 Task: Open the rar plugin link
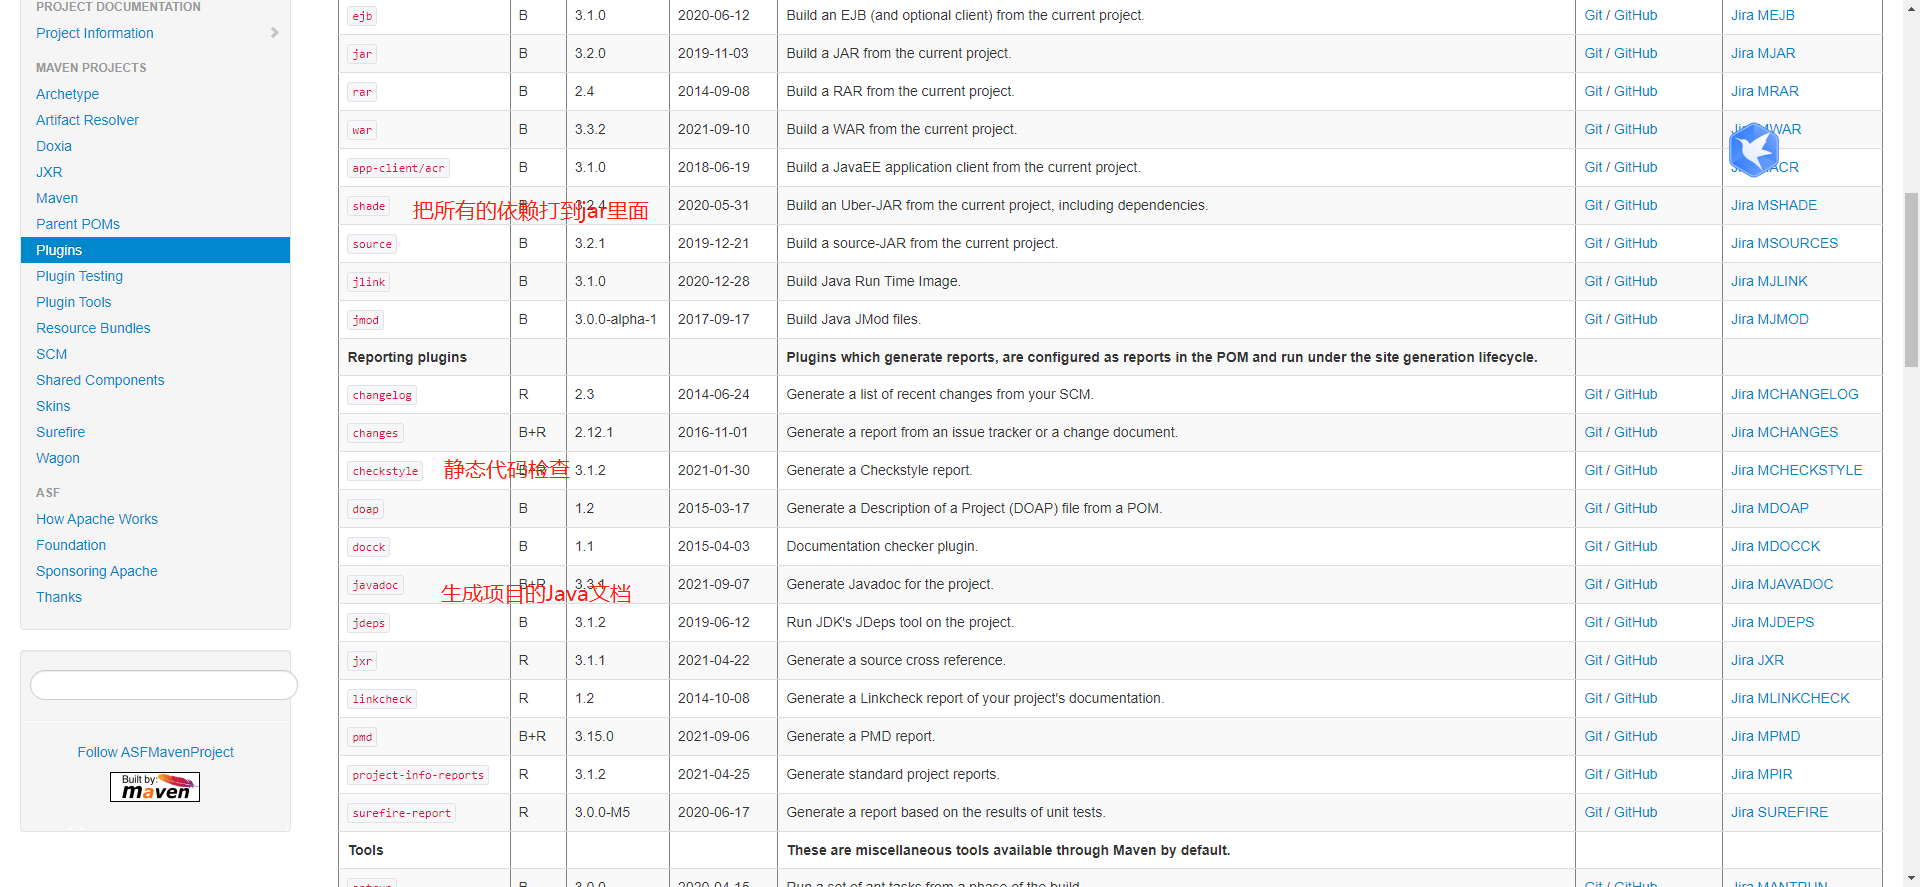[362, 92]
